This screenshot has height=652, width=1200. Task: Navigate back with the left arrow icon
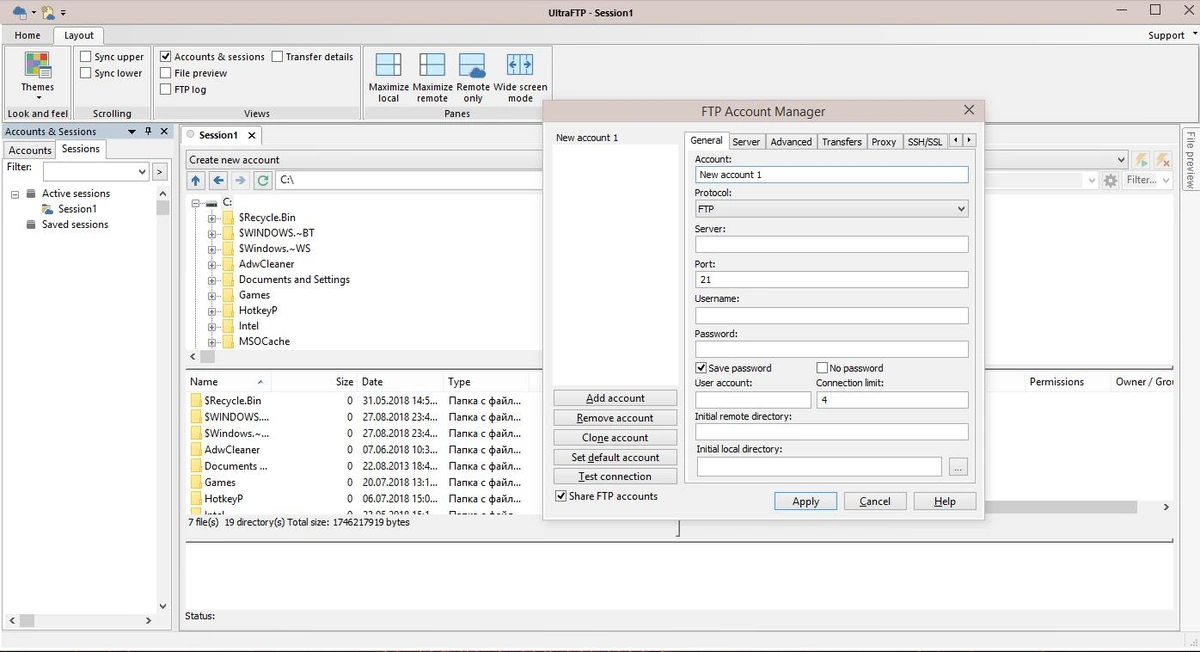tap(218, 180)
